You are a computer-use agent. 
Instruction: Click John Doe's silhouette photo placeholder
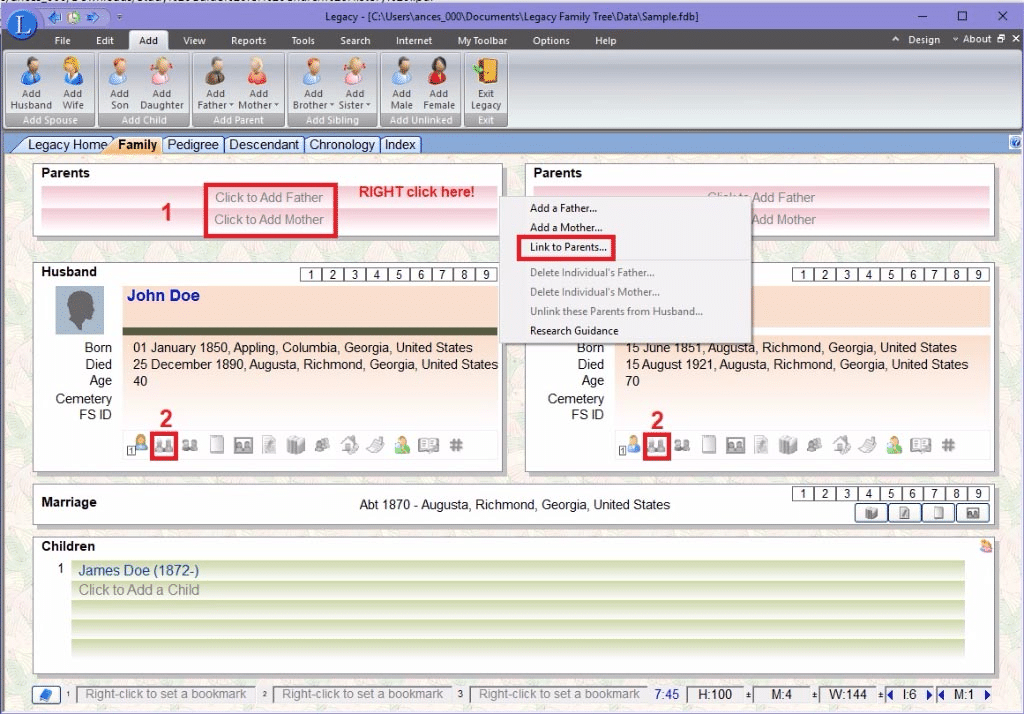(80, 310)
